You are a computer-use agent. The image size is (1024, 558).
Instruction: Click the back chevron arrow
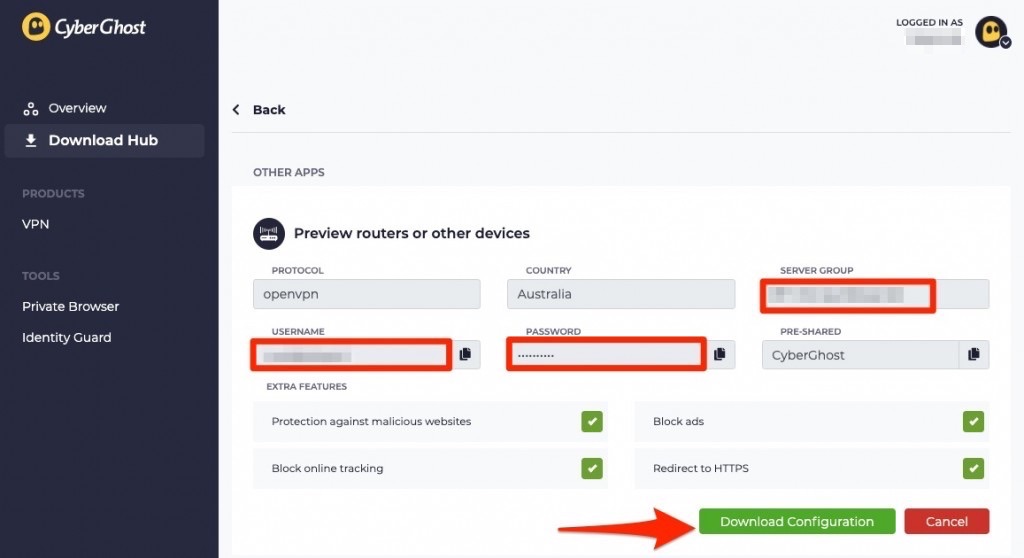coord(236,110)
